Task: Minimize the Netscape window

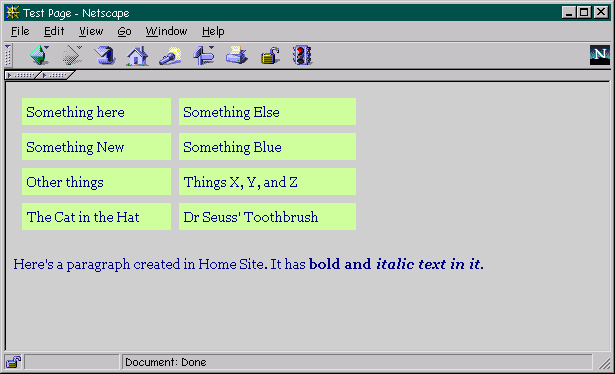Action: tap(568, 12)
